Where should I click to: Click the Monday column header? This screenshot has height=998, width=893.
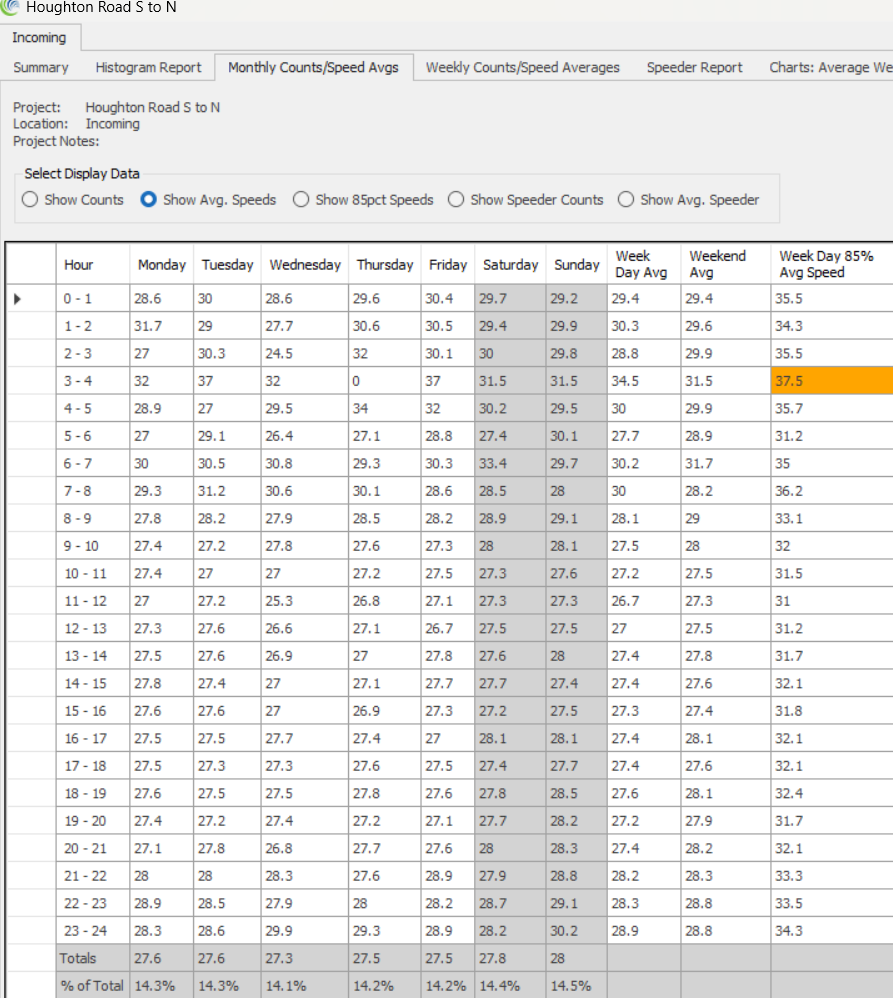161,265
